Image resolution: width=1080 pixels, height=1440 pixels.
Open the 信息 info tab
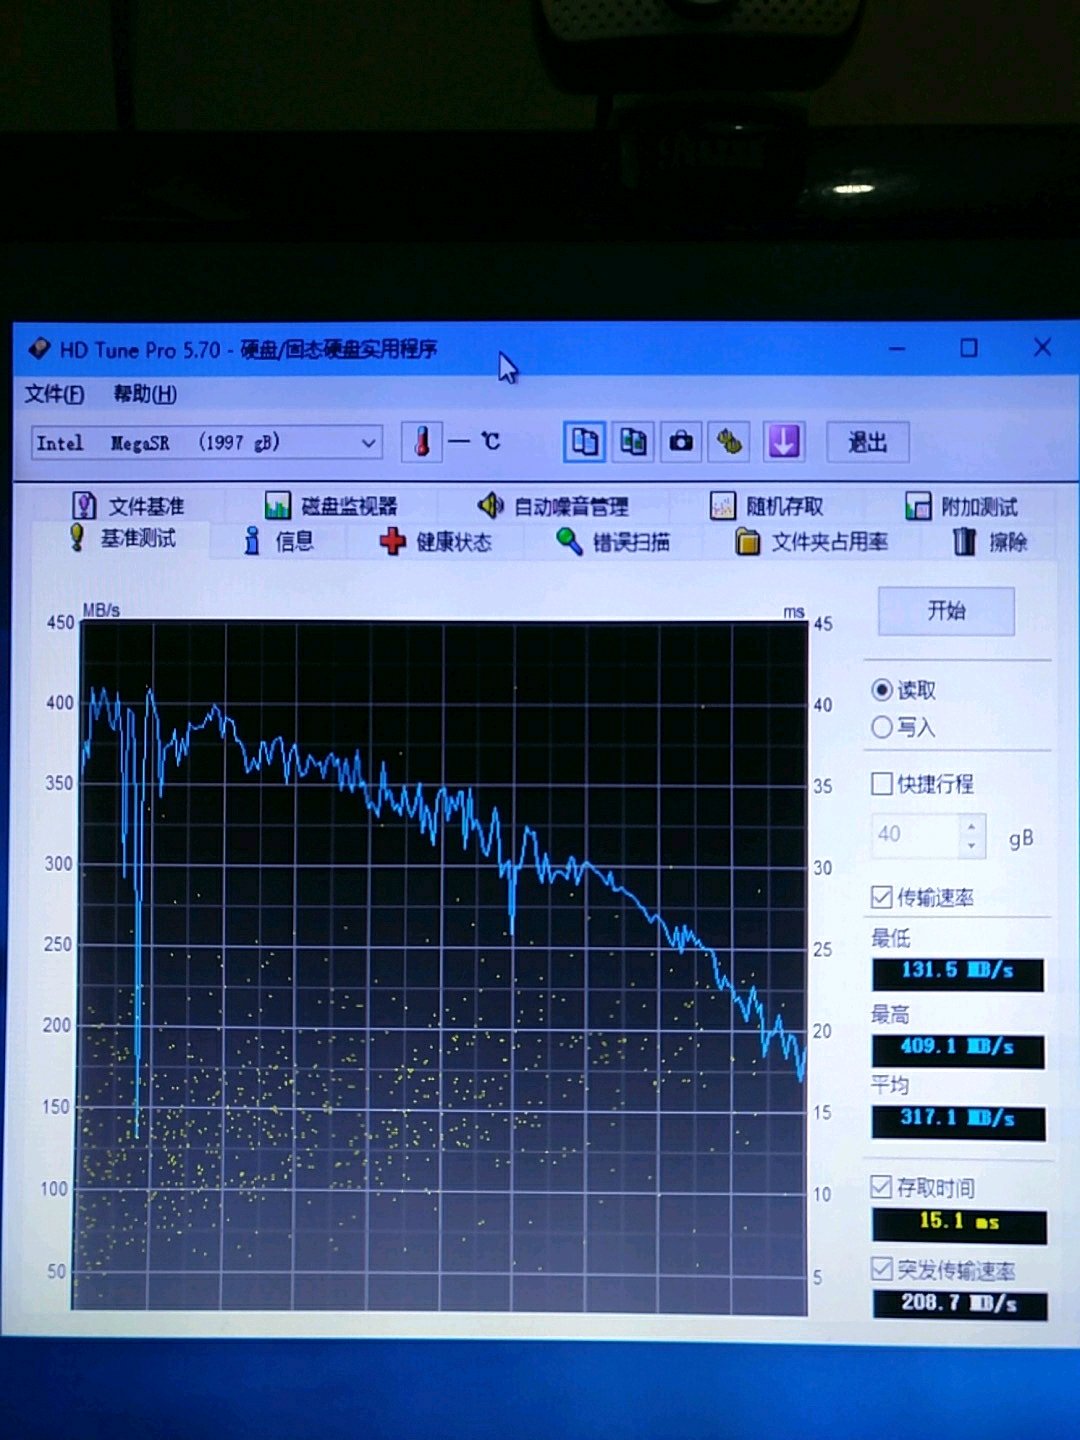(x=278, y=542)
